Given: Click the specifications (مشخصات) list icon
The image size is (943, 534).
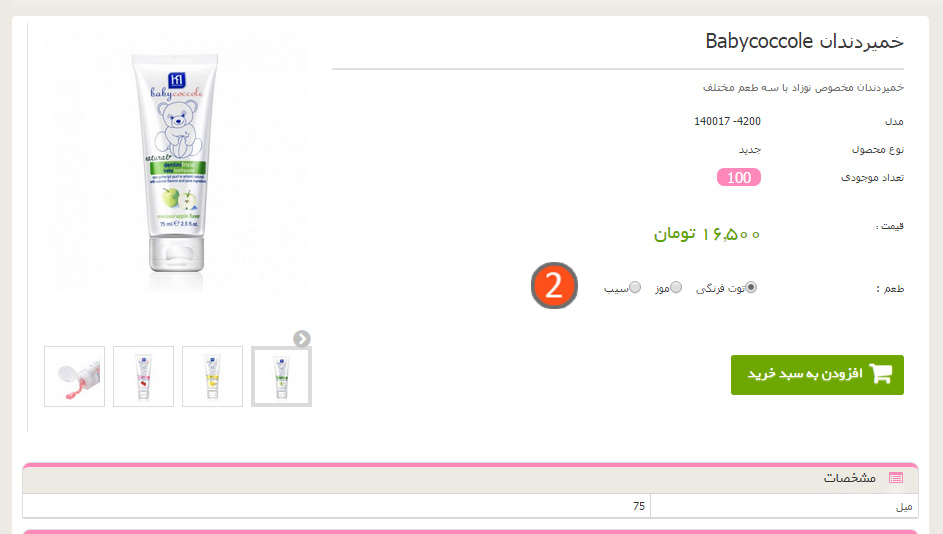Looking at the screenshot, I should pyautogui.click(x=896, y=478).
